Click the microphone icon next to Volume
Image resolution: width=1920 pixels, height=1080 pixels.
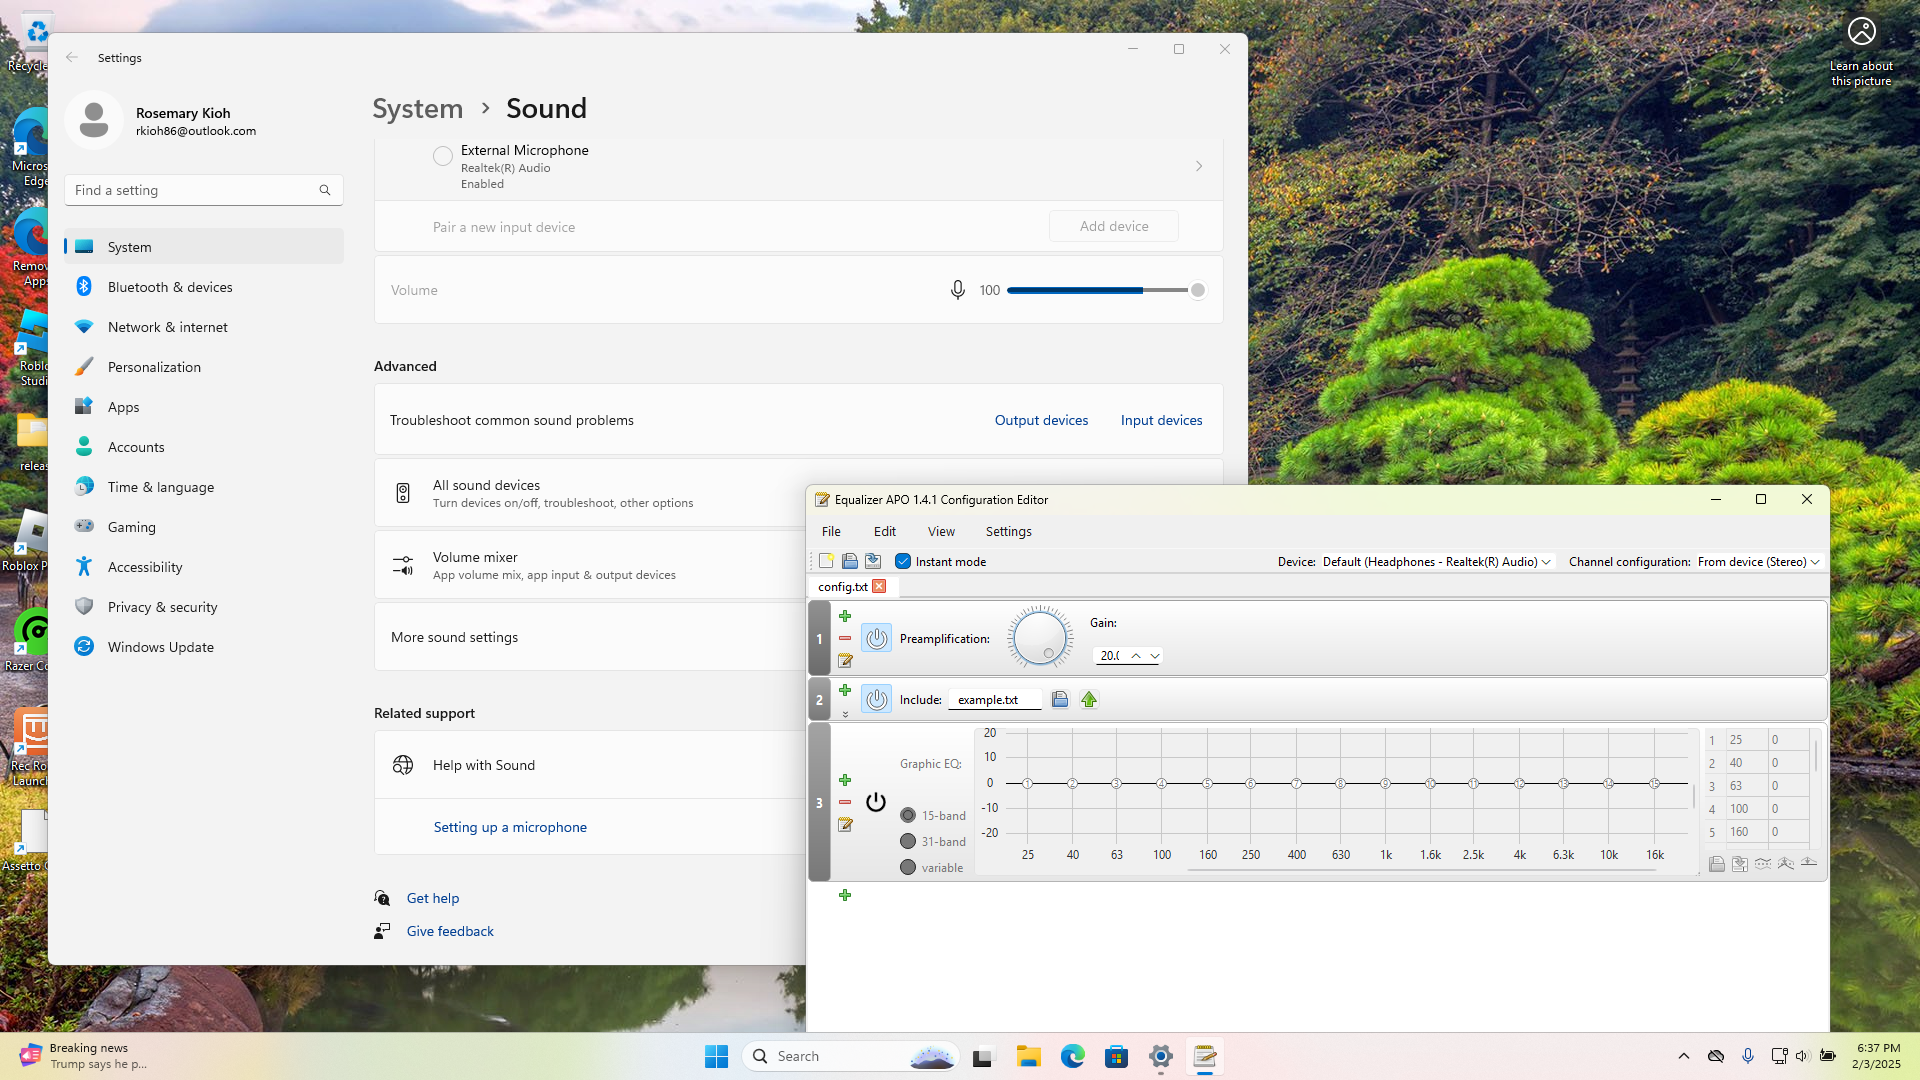958,290
